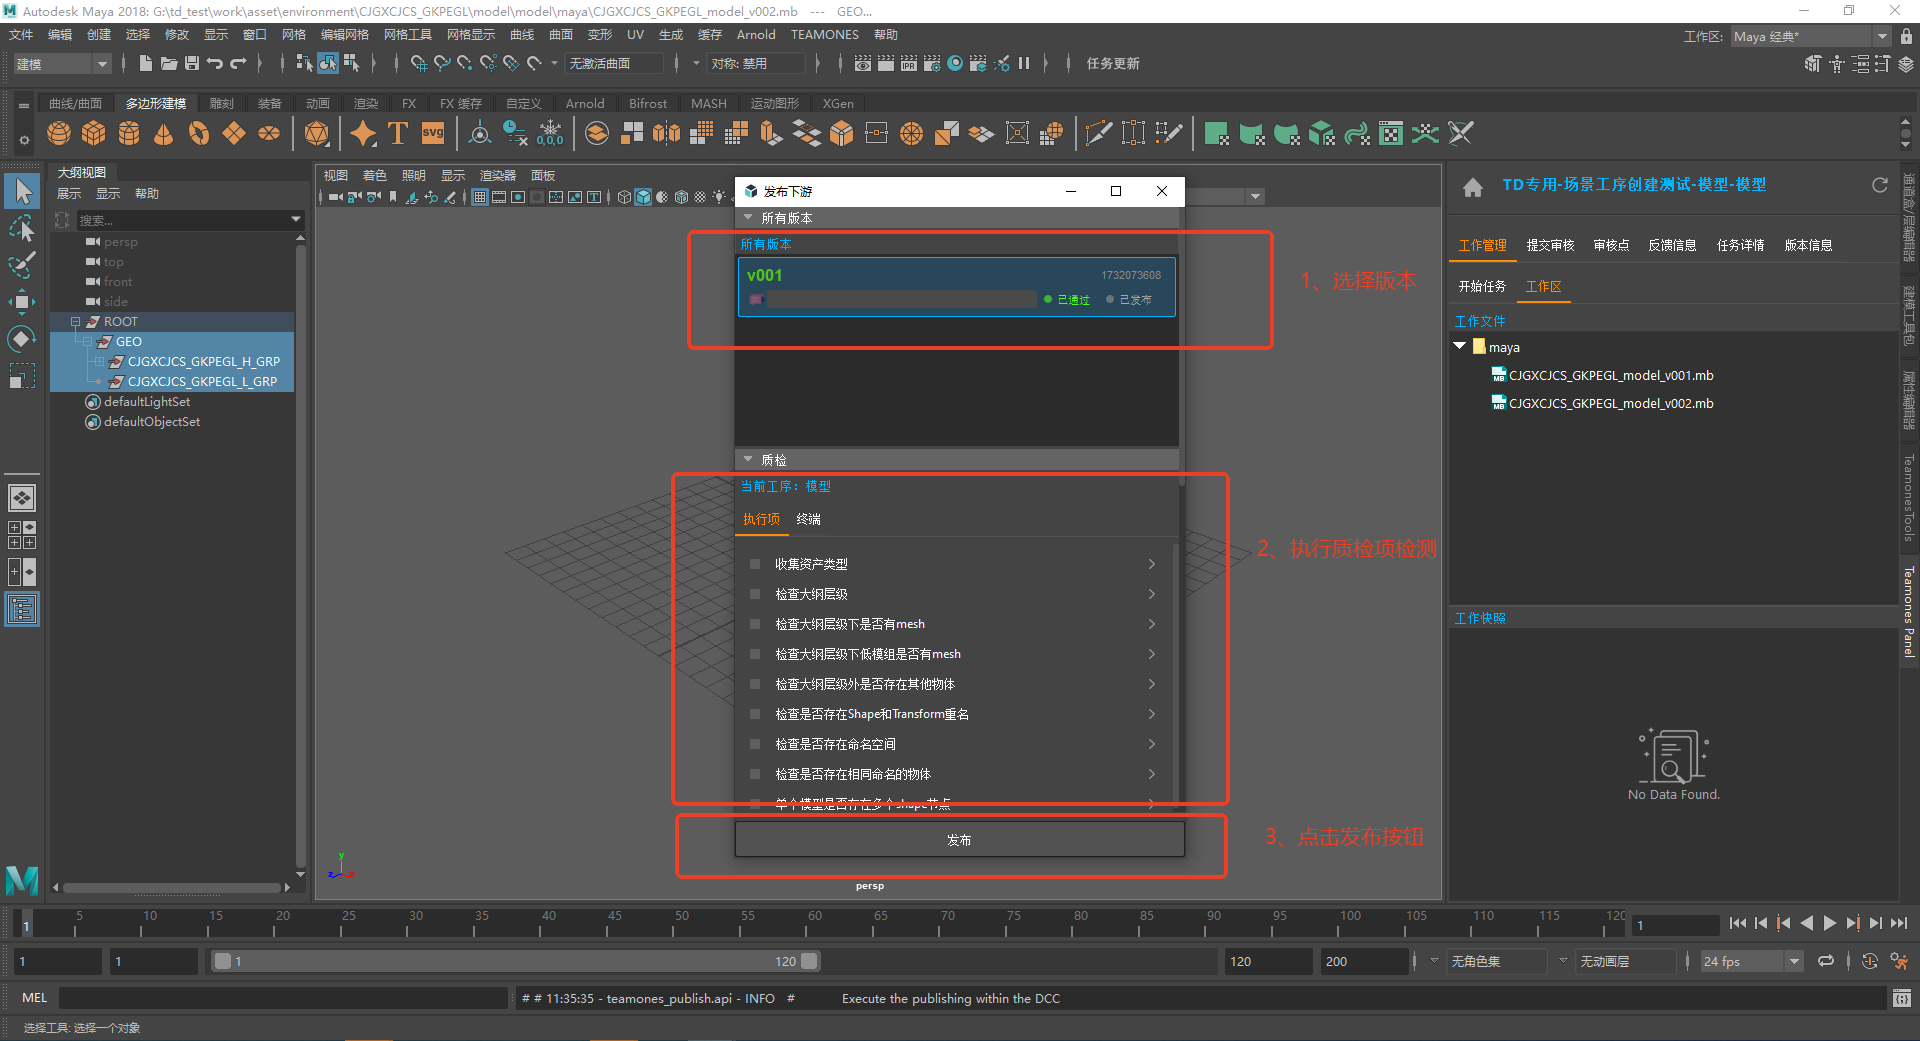Viewport: 1920px width, 1041px height.
Task: Open the 24 fps frame rate dropdown
Action: tap(1794, 961)
